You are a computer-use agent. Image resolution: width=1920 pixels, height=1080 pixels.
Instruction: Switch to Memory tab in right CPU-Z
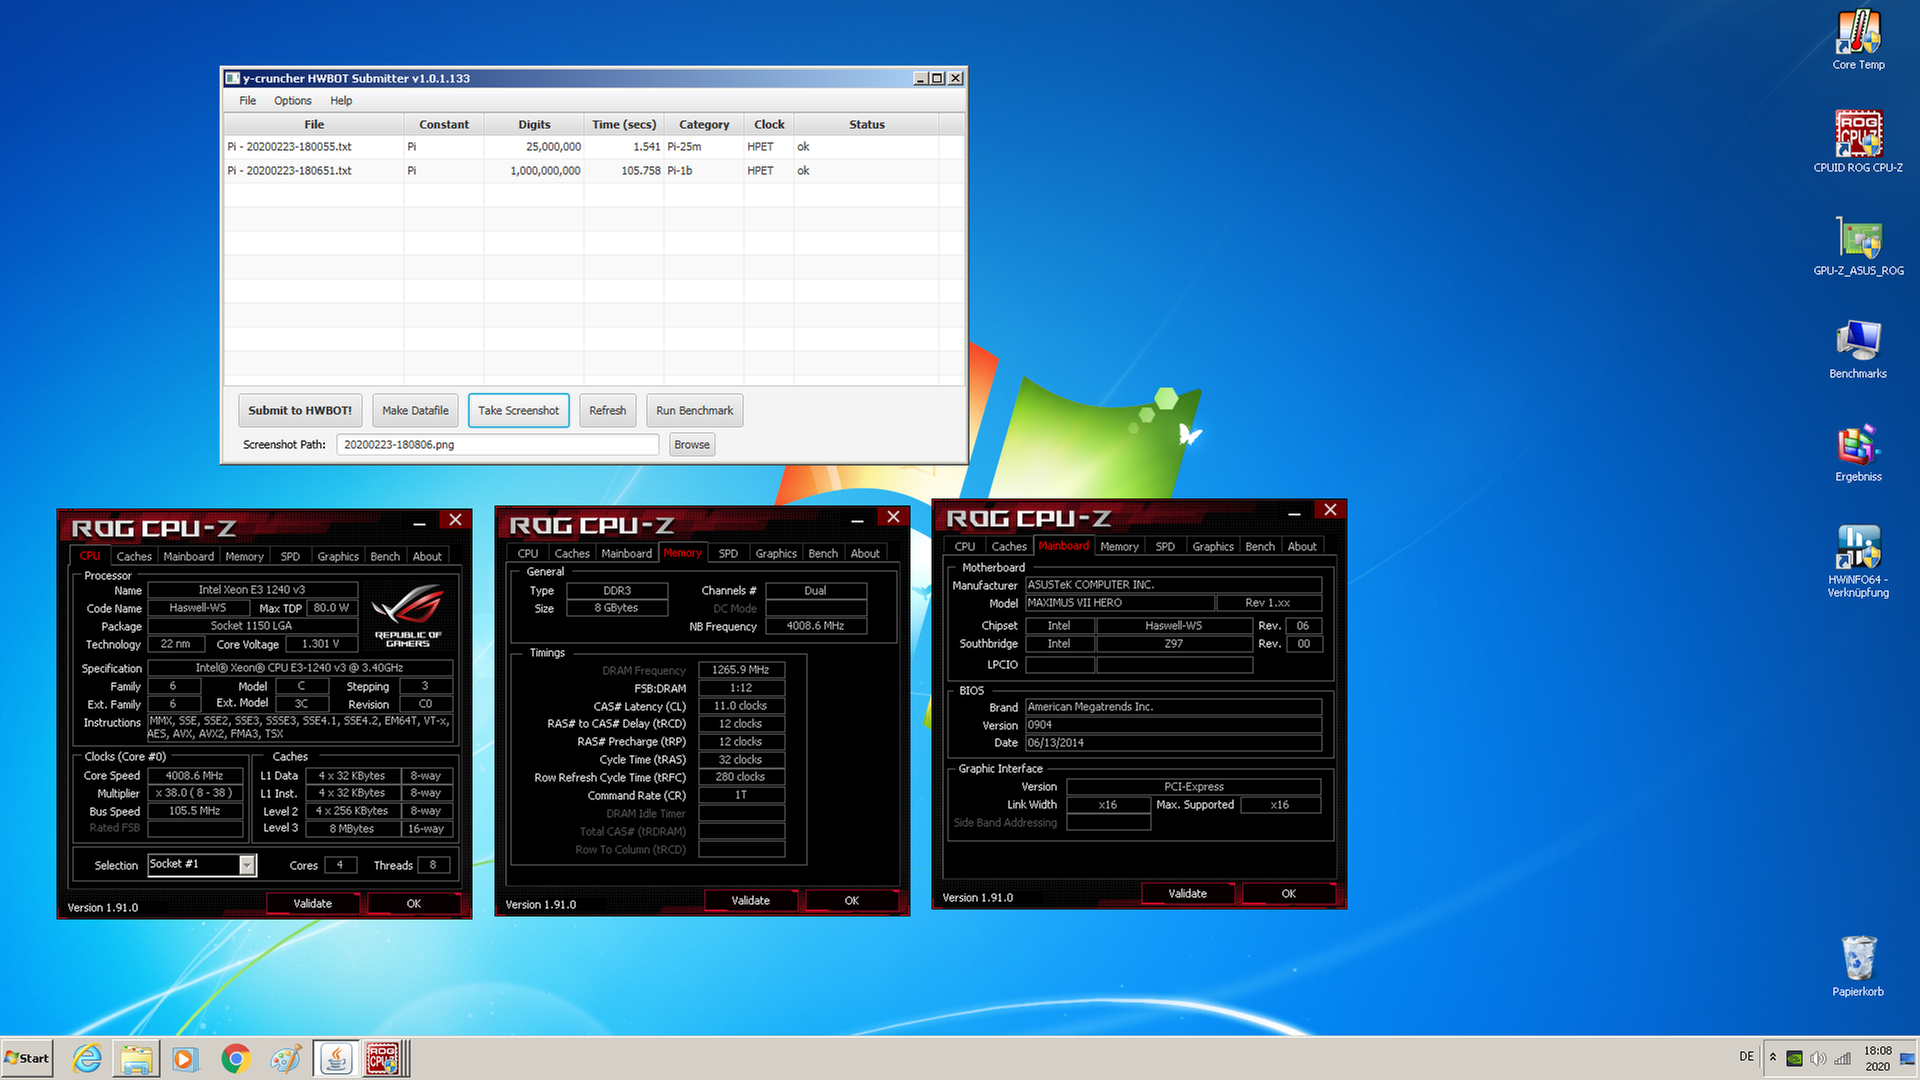pos(1119,546)
